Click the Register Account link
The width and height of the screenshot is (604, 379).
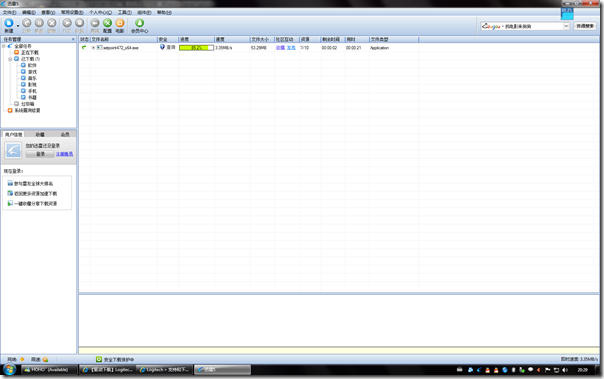pyautogui.click(x=64, y=154)
